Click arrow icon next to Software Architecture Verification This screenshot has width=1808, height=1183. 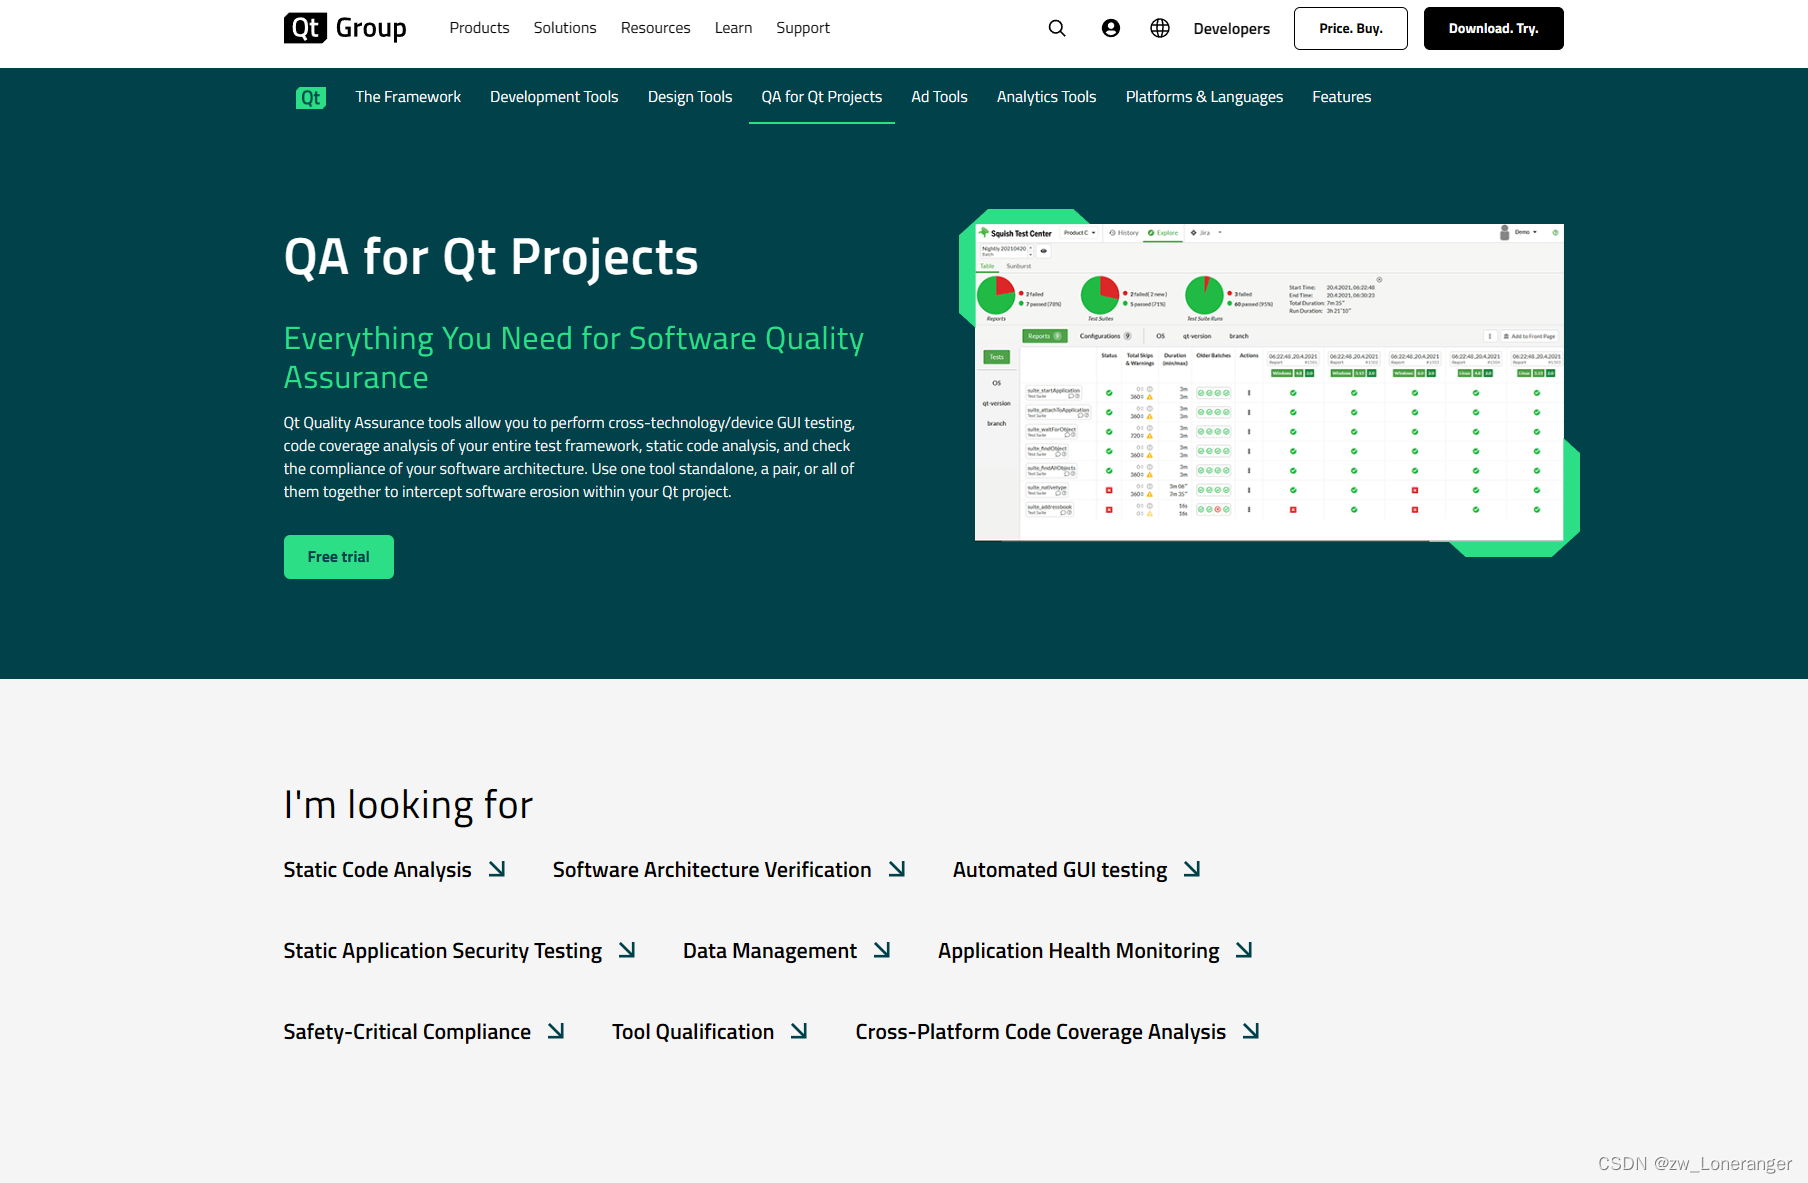pyautogui.click(x=897, y=869)
